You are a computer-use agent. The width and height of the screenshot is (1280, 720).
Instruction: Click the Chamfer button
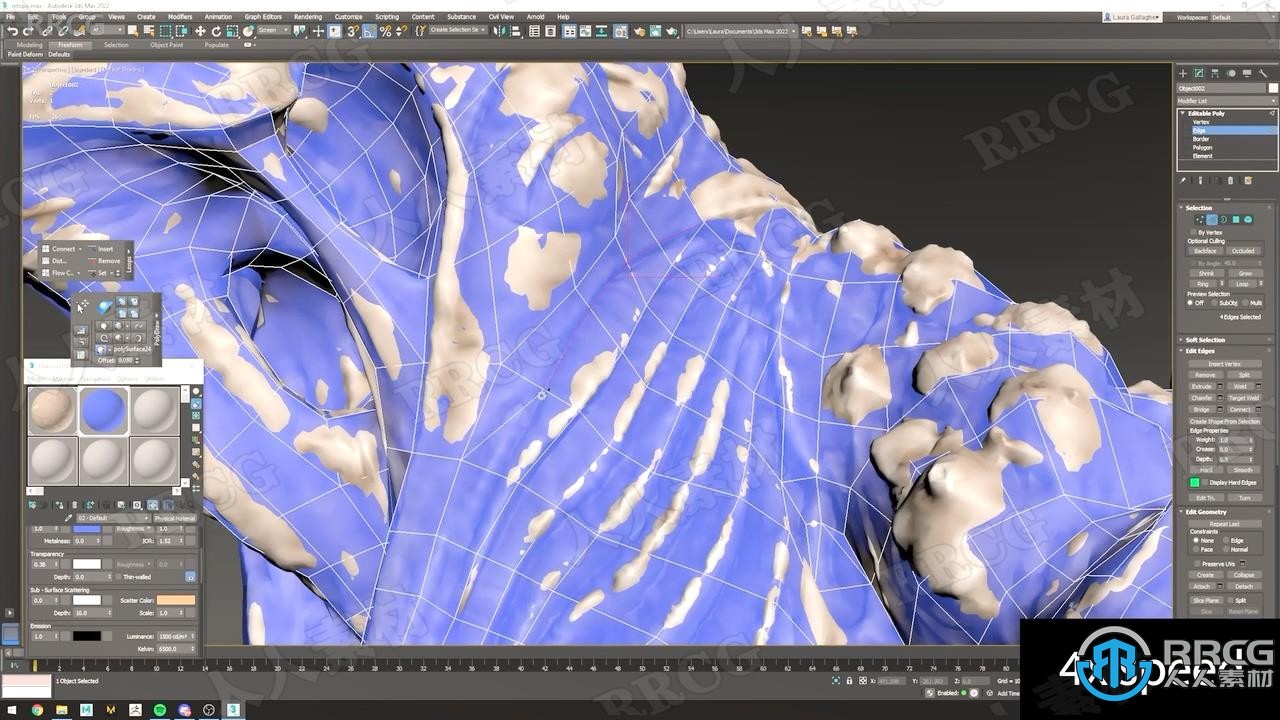pyautogui.click(x=1201, y=398)
